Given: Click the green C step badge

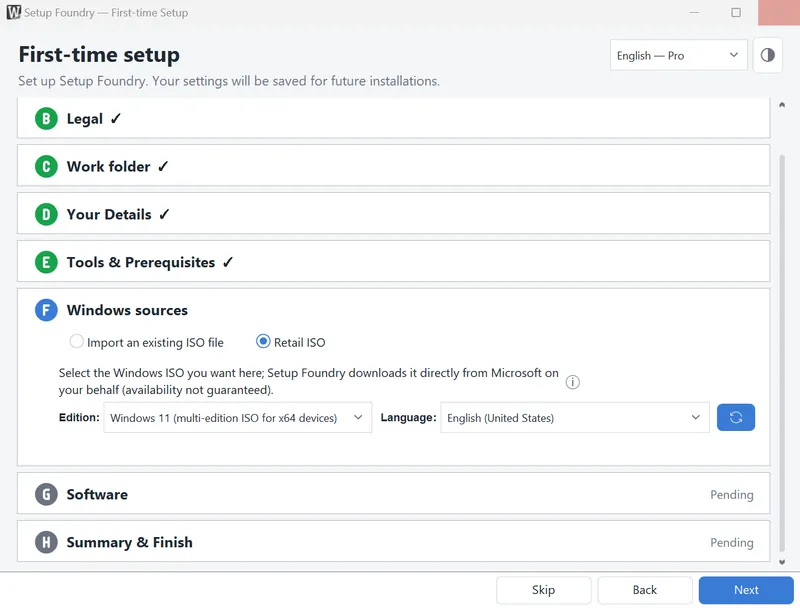Looking at the screenshot, I should click(46, 167).
